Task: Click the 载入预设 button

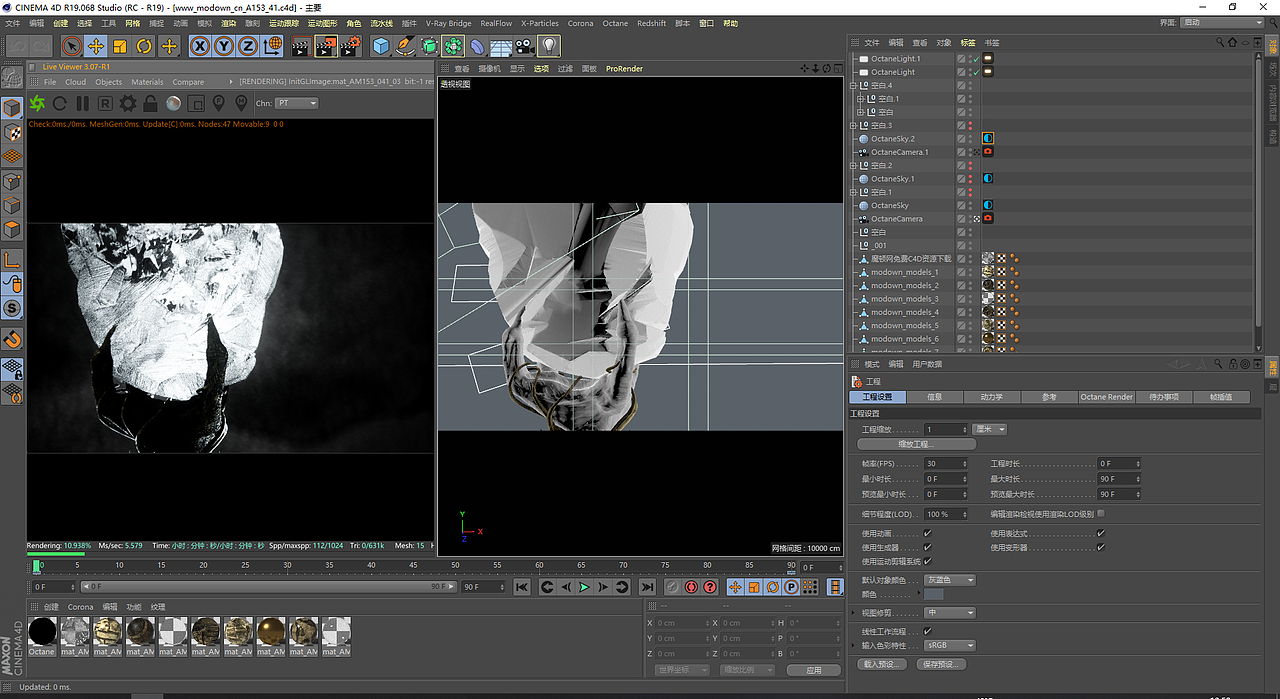Action: pyautogui.click(x=884, y=664)
